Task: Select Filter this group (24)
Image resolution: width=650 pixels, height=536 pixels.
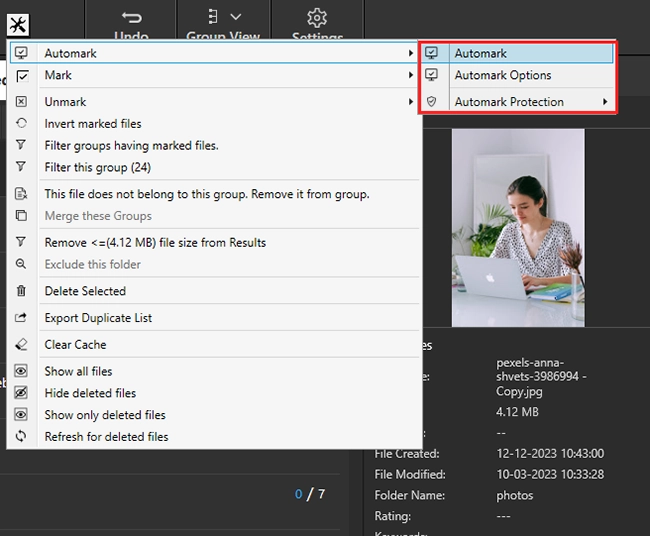Action: [214, 167]
